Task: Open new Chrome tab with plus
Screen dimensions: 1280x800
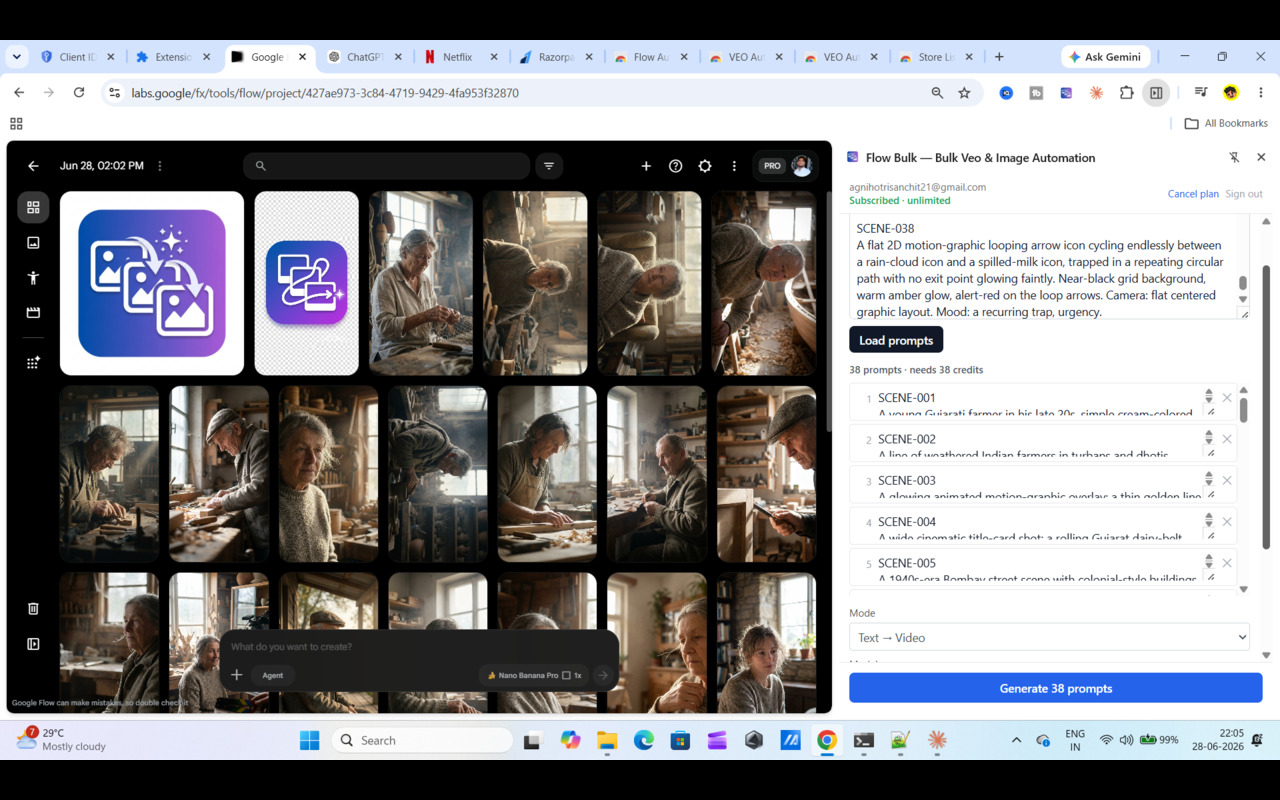Action: (999, 57)
